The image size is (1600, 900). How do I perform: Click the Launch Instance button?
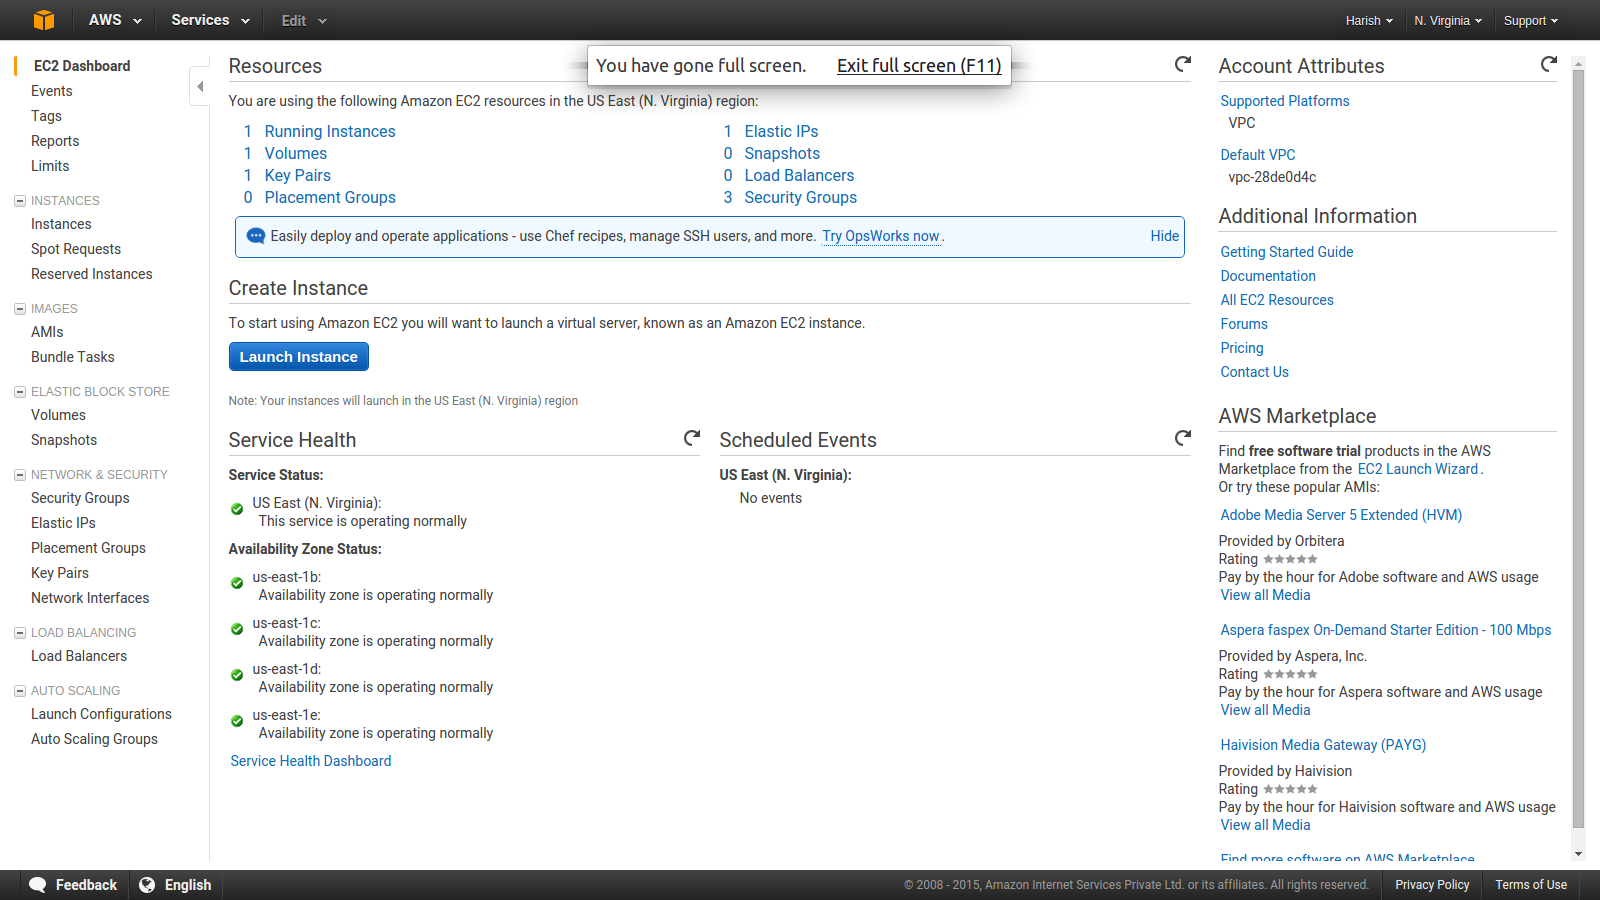299,357
